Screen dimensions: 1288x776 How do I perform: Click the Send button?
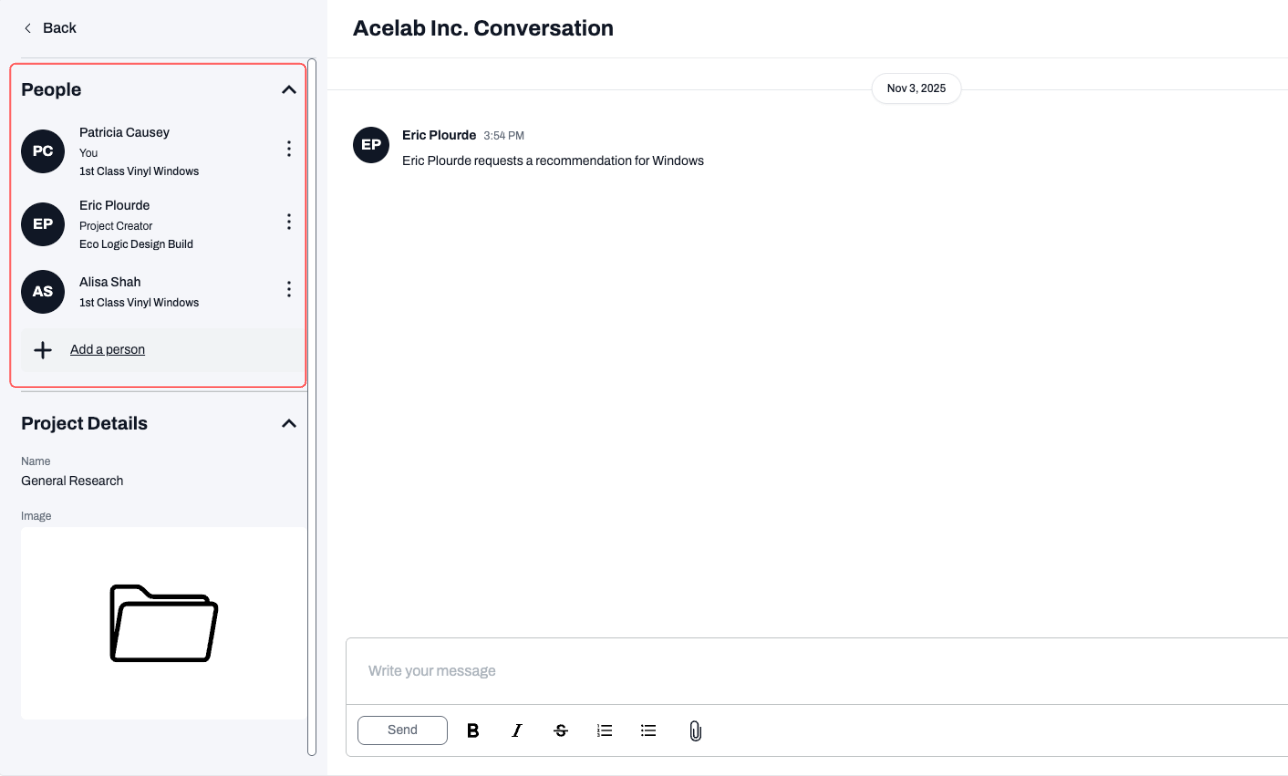click(x=402, y=730)
